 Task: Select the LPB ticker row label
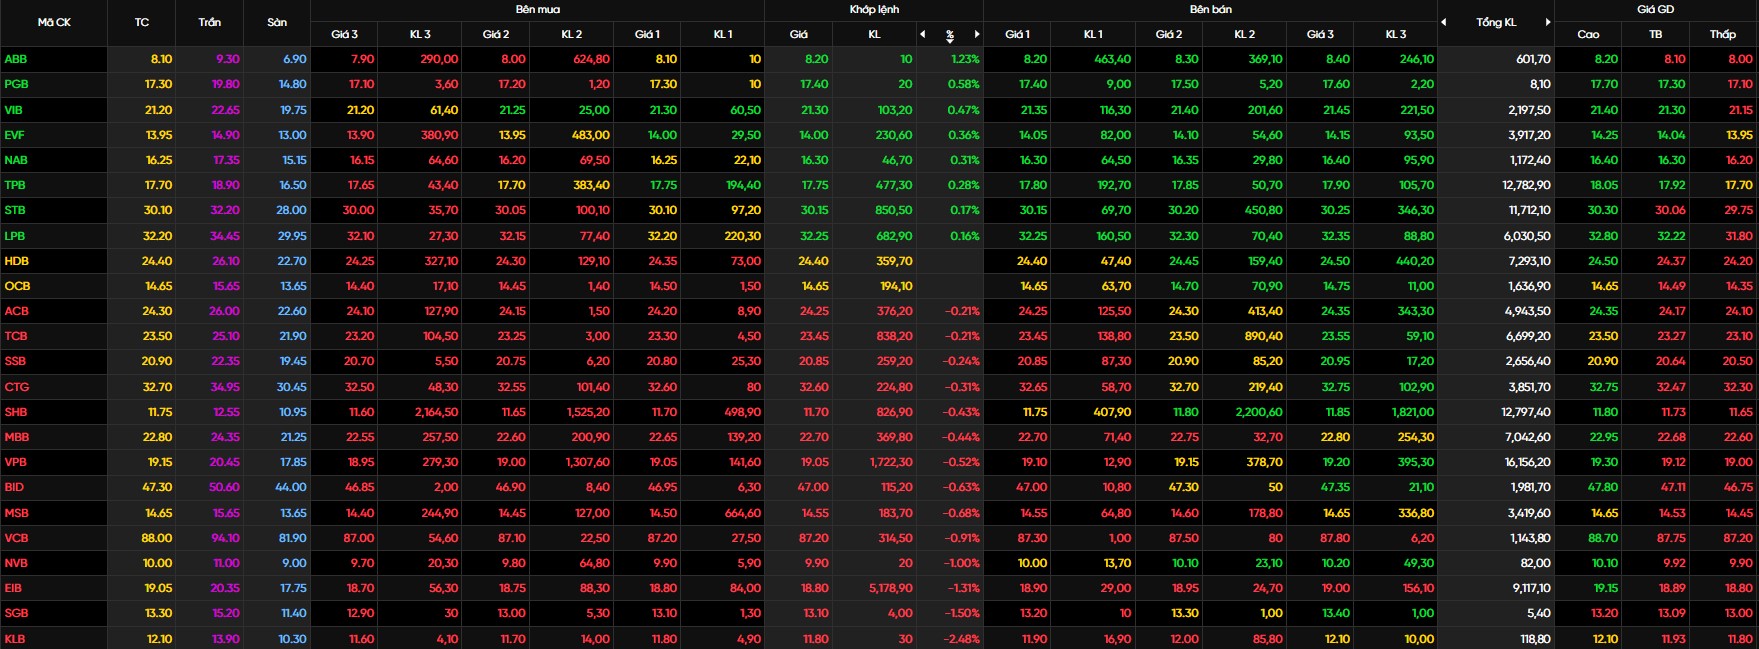click(x=15, y=236)
